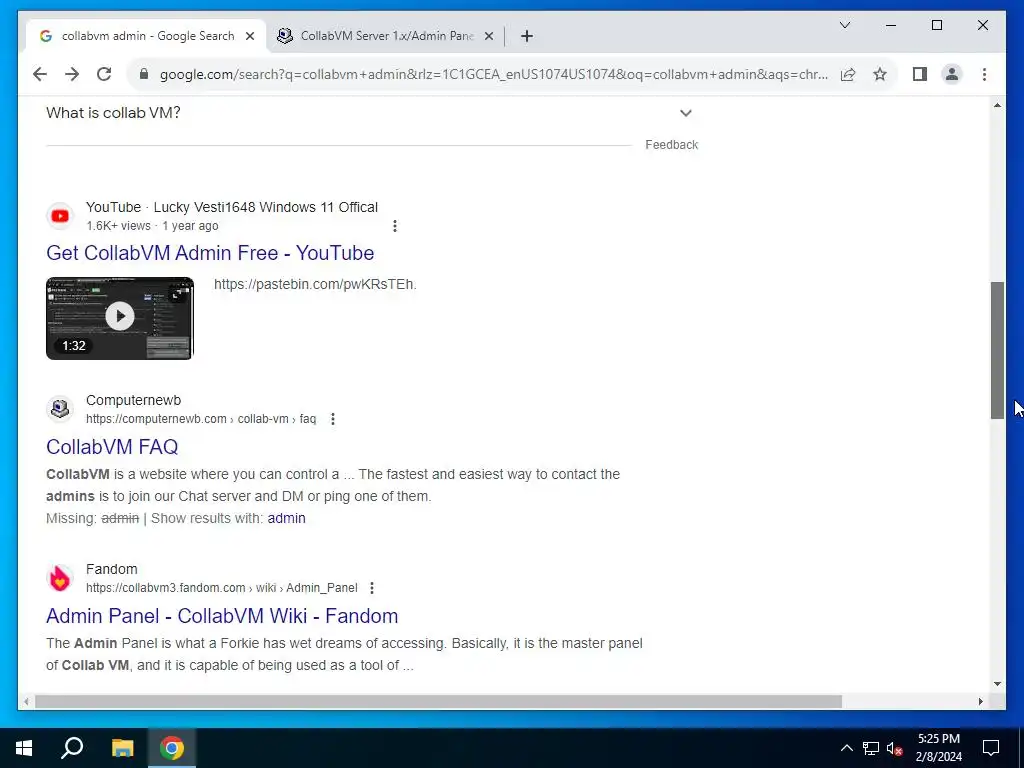Open the Chrome three-dot menu
The width and height of the screenshot is (1024, 768).
coord(984,74)
